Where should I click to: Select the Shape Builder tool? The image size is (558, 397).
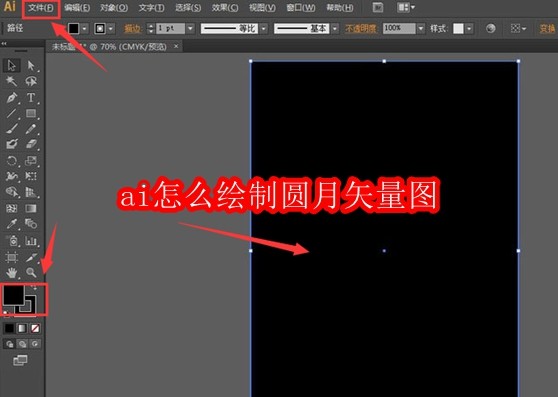click(12, 192)
